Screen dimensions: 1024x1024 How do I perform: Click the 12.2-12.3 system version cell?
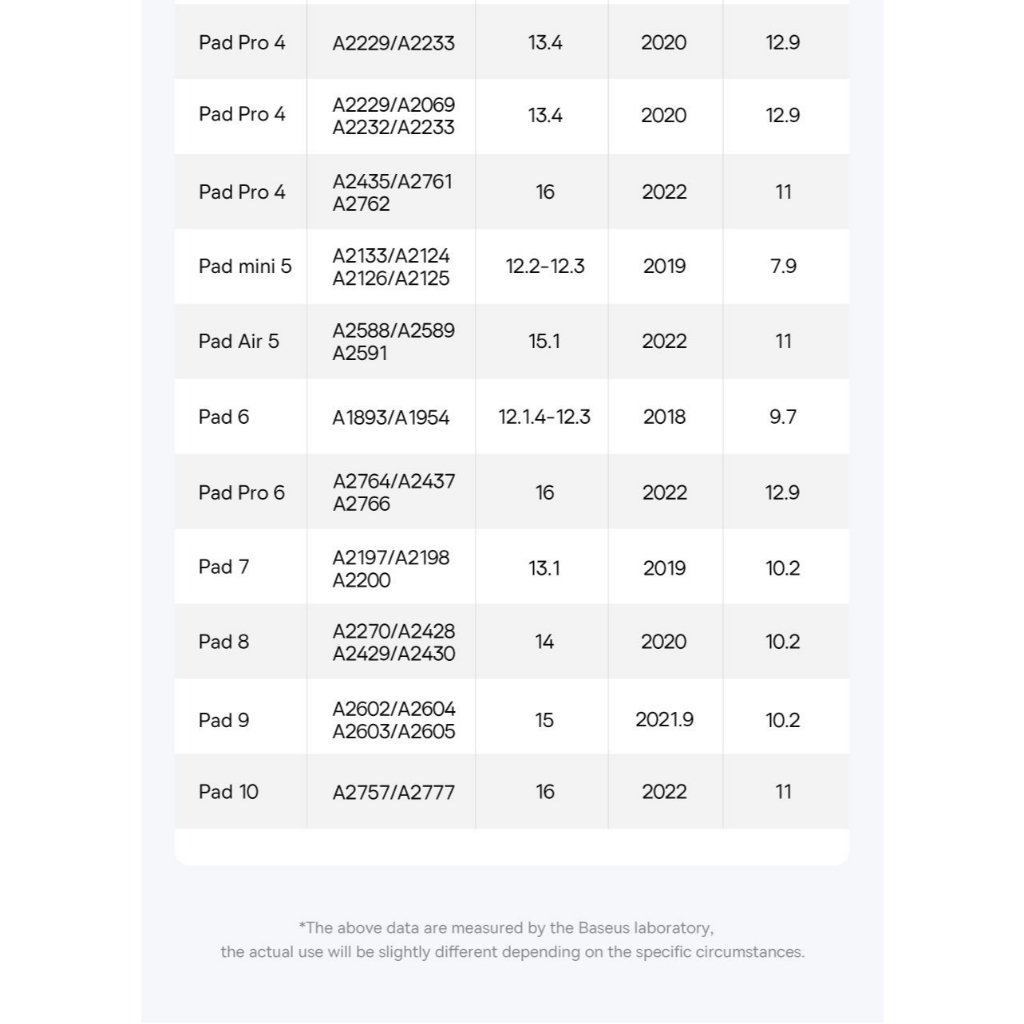(545, 267)
